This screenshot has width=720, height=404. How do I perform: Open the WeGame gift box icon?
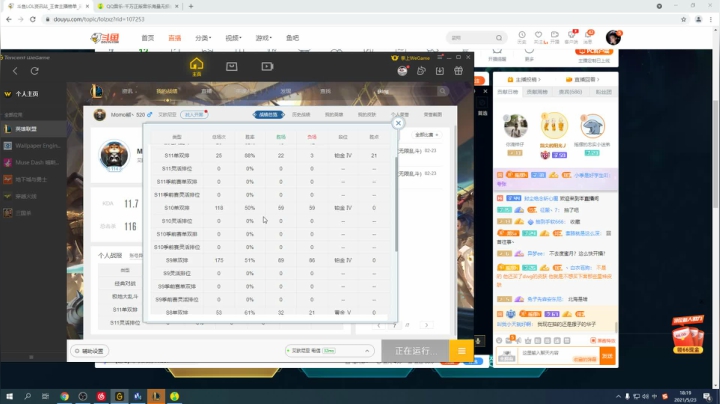point(458,71)
